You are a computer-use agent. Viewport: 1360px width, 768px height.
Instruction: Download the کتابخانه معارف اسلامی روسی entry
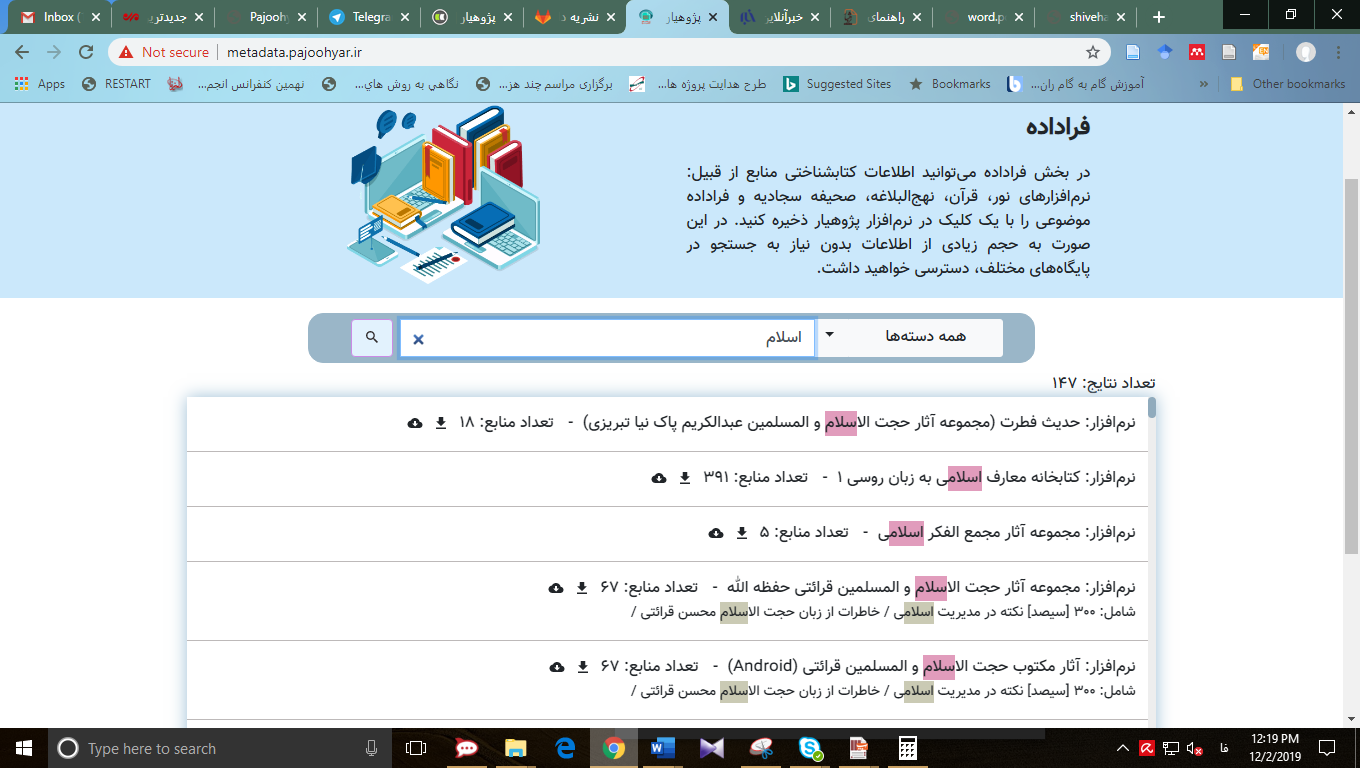[x=685, y=478]
